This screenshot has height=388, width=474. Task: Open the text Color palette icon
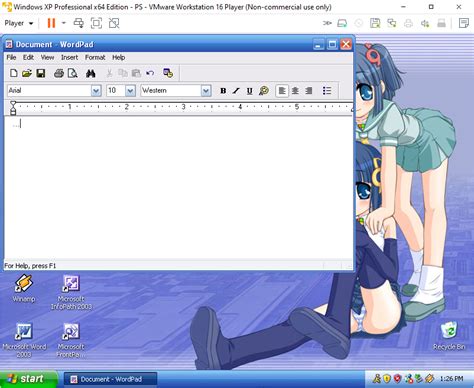click(x=264, y=90)
